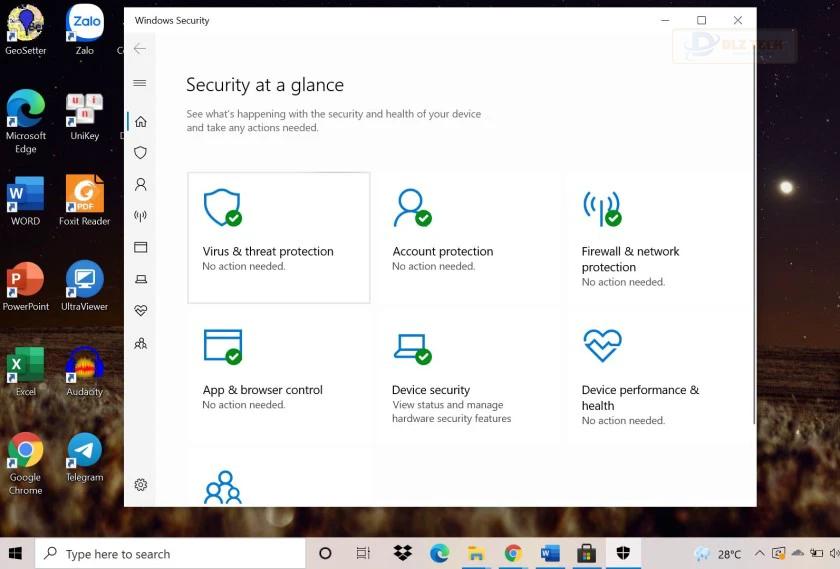Image resolution: width=840 pixels, height=569 pixels.
Task: Open GeoSetter desktop shortcut
Action: [25, 30]
